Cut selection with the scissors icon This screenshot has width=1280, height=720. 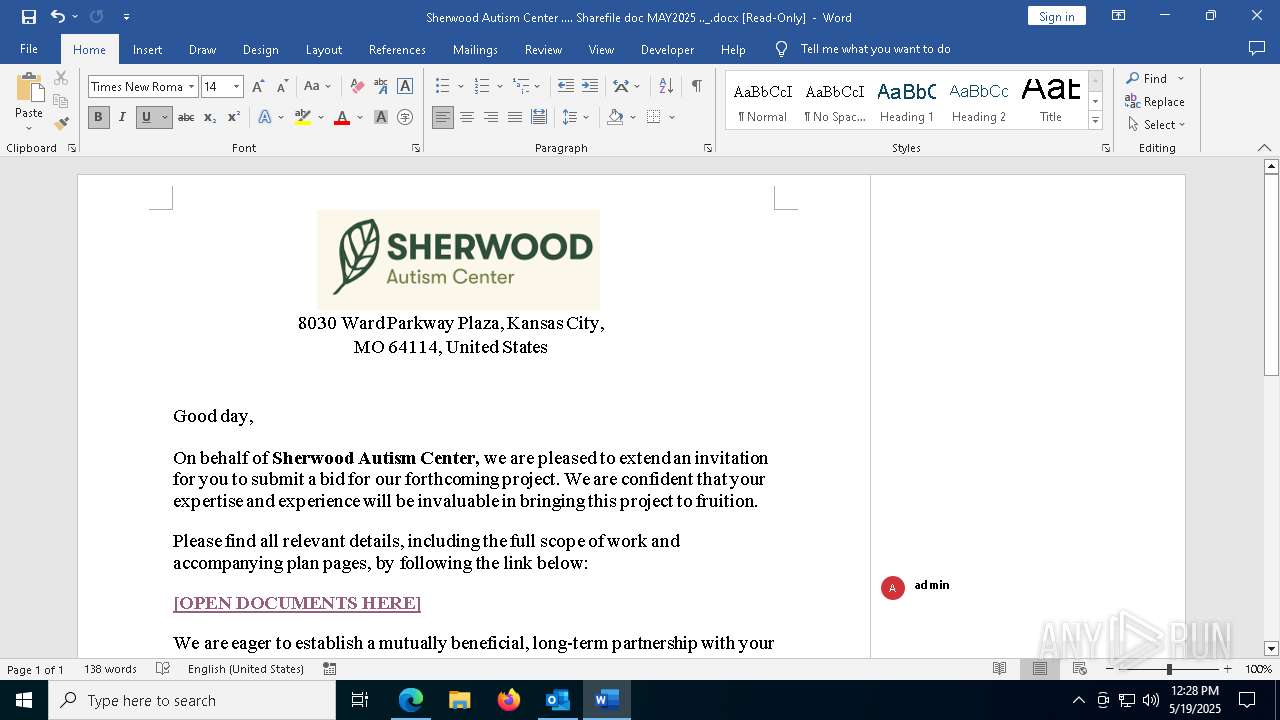[61, 78]
